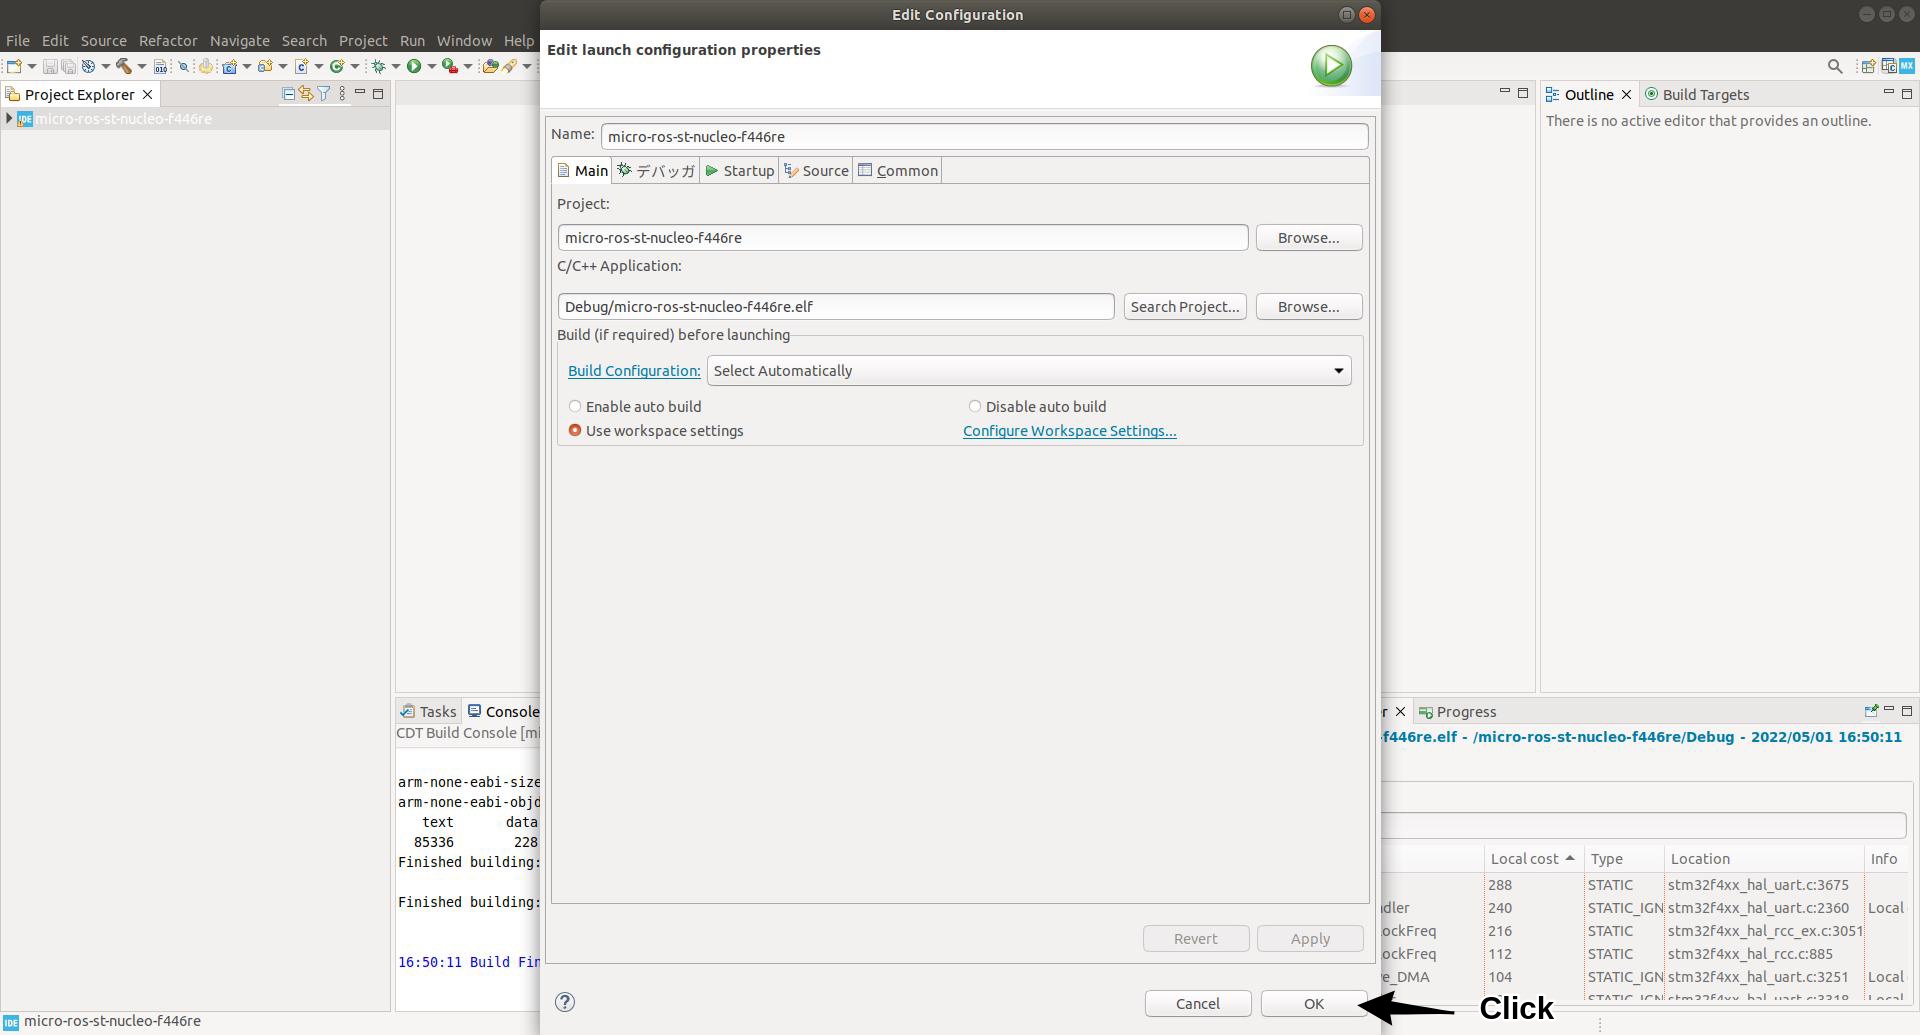Open the Project Explorer view menu
Screen dimensions: 1920x1035
coord(342,94)
